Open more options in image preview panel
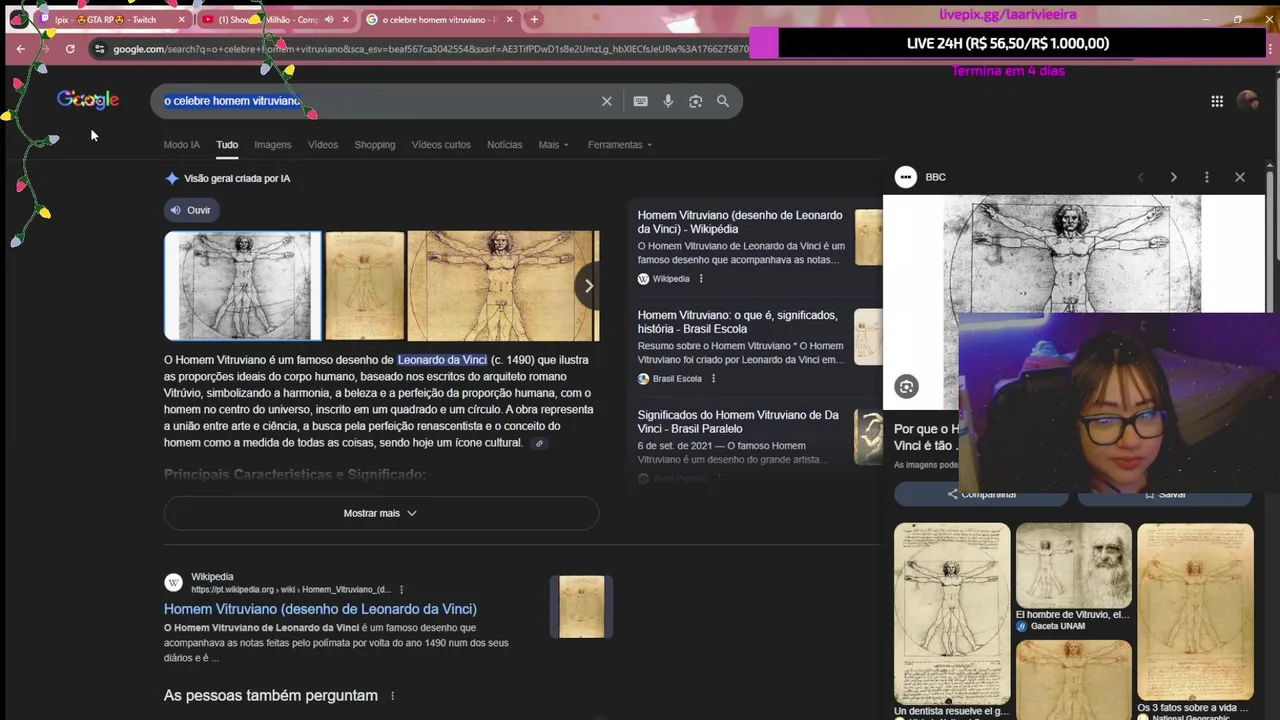The width and height of the screenshot is (1280, 720). tap(1206, 177)
